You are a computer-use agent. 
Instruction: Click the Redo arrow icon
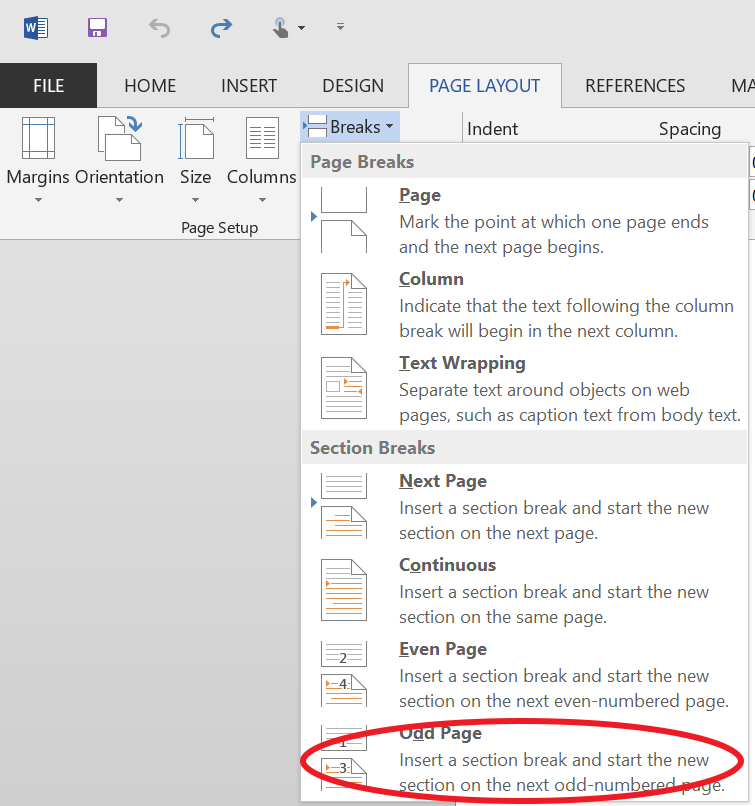[x=221, y=27]
